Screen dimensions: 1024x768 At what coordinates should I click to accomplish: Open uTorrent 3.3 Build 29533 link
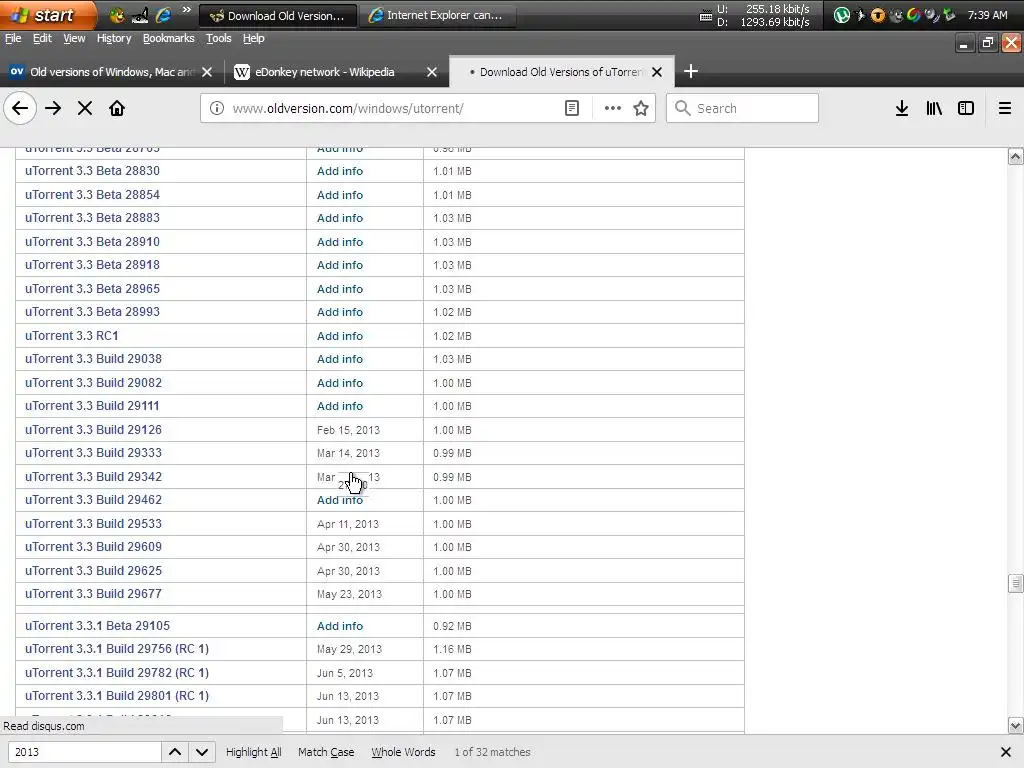click(x=93, y=524)
